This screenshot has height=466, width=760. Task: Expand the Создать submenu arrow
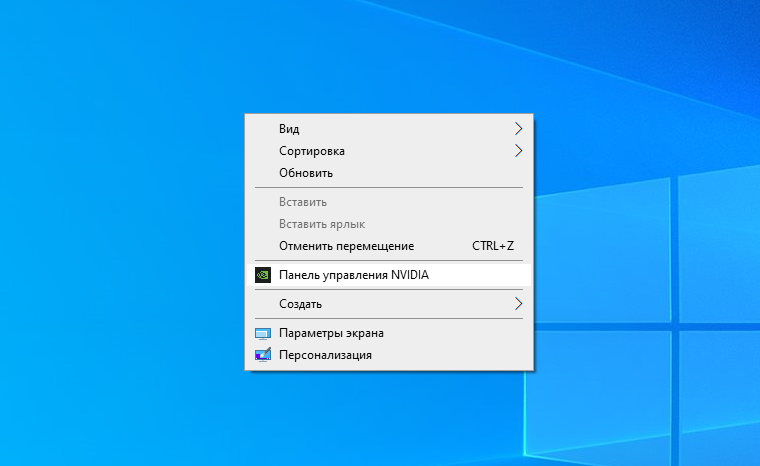[x=518, y=304]
